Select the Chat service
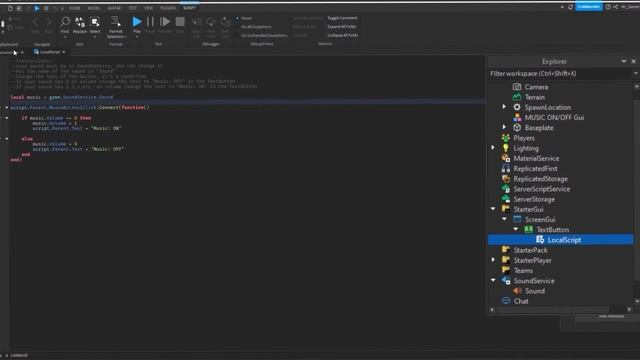The height and width of the screenshot is (360, 640). coord(521,301)
